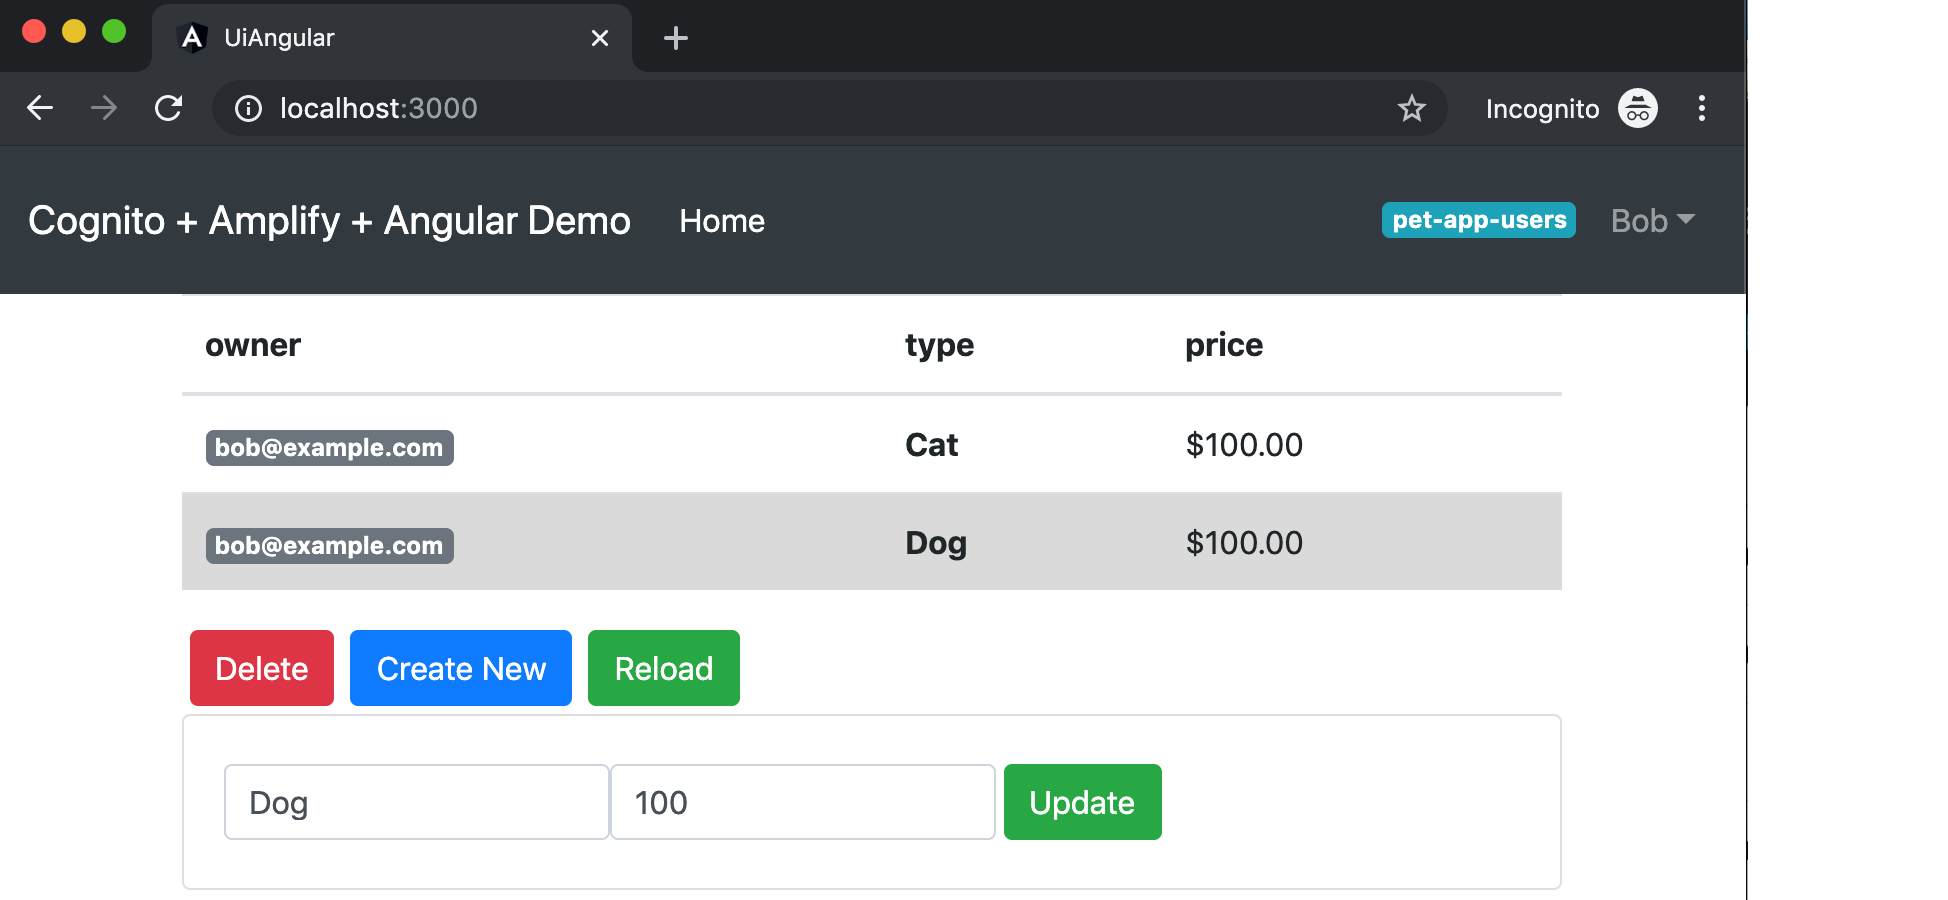Open Chrome's three-dot menu
The image size is (1948, 900).
click(1702, 109)
